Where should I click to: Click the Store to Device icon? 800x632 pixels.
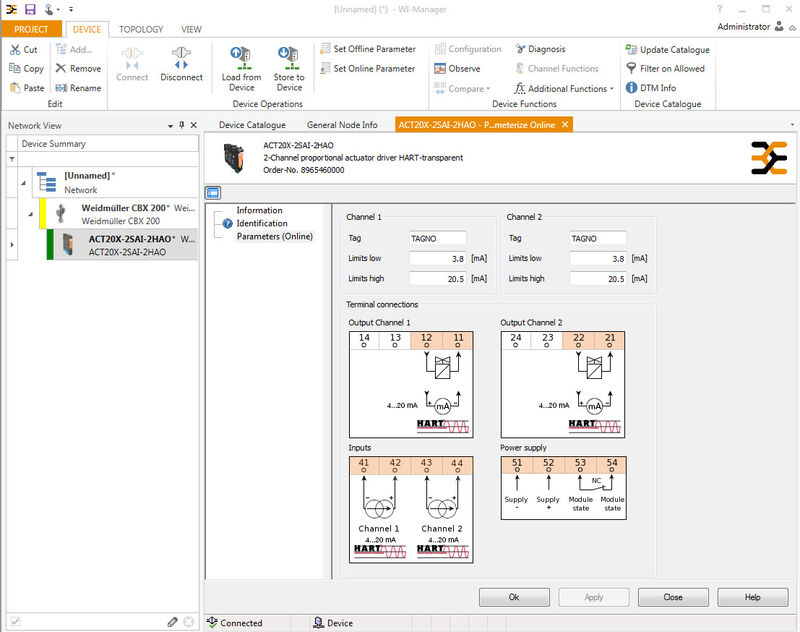coord(289,57)
